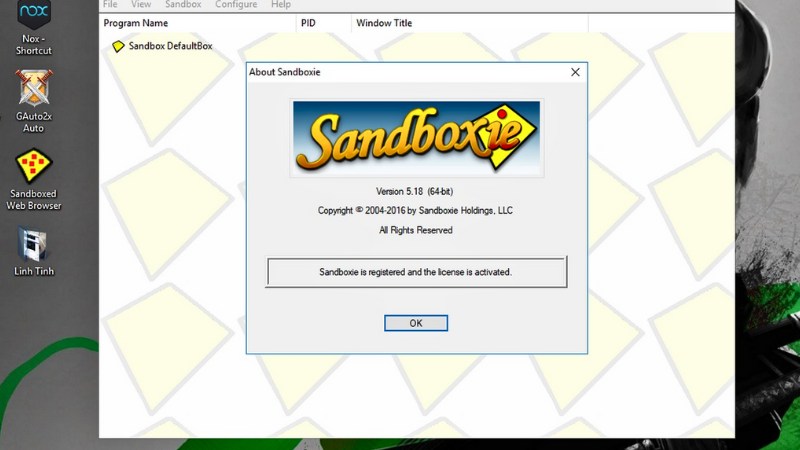Click the registered license status text box
The image size is (800, 450).
416,272
